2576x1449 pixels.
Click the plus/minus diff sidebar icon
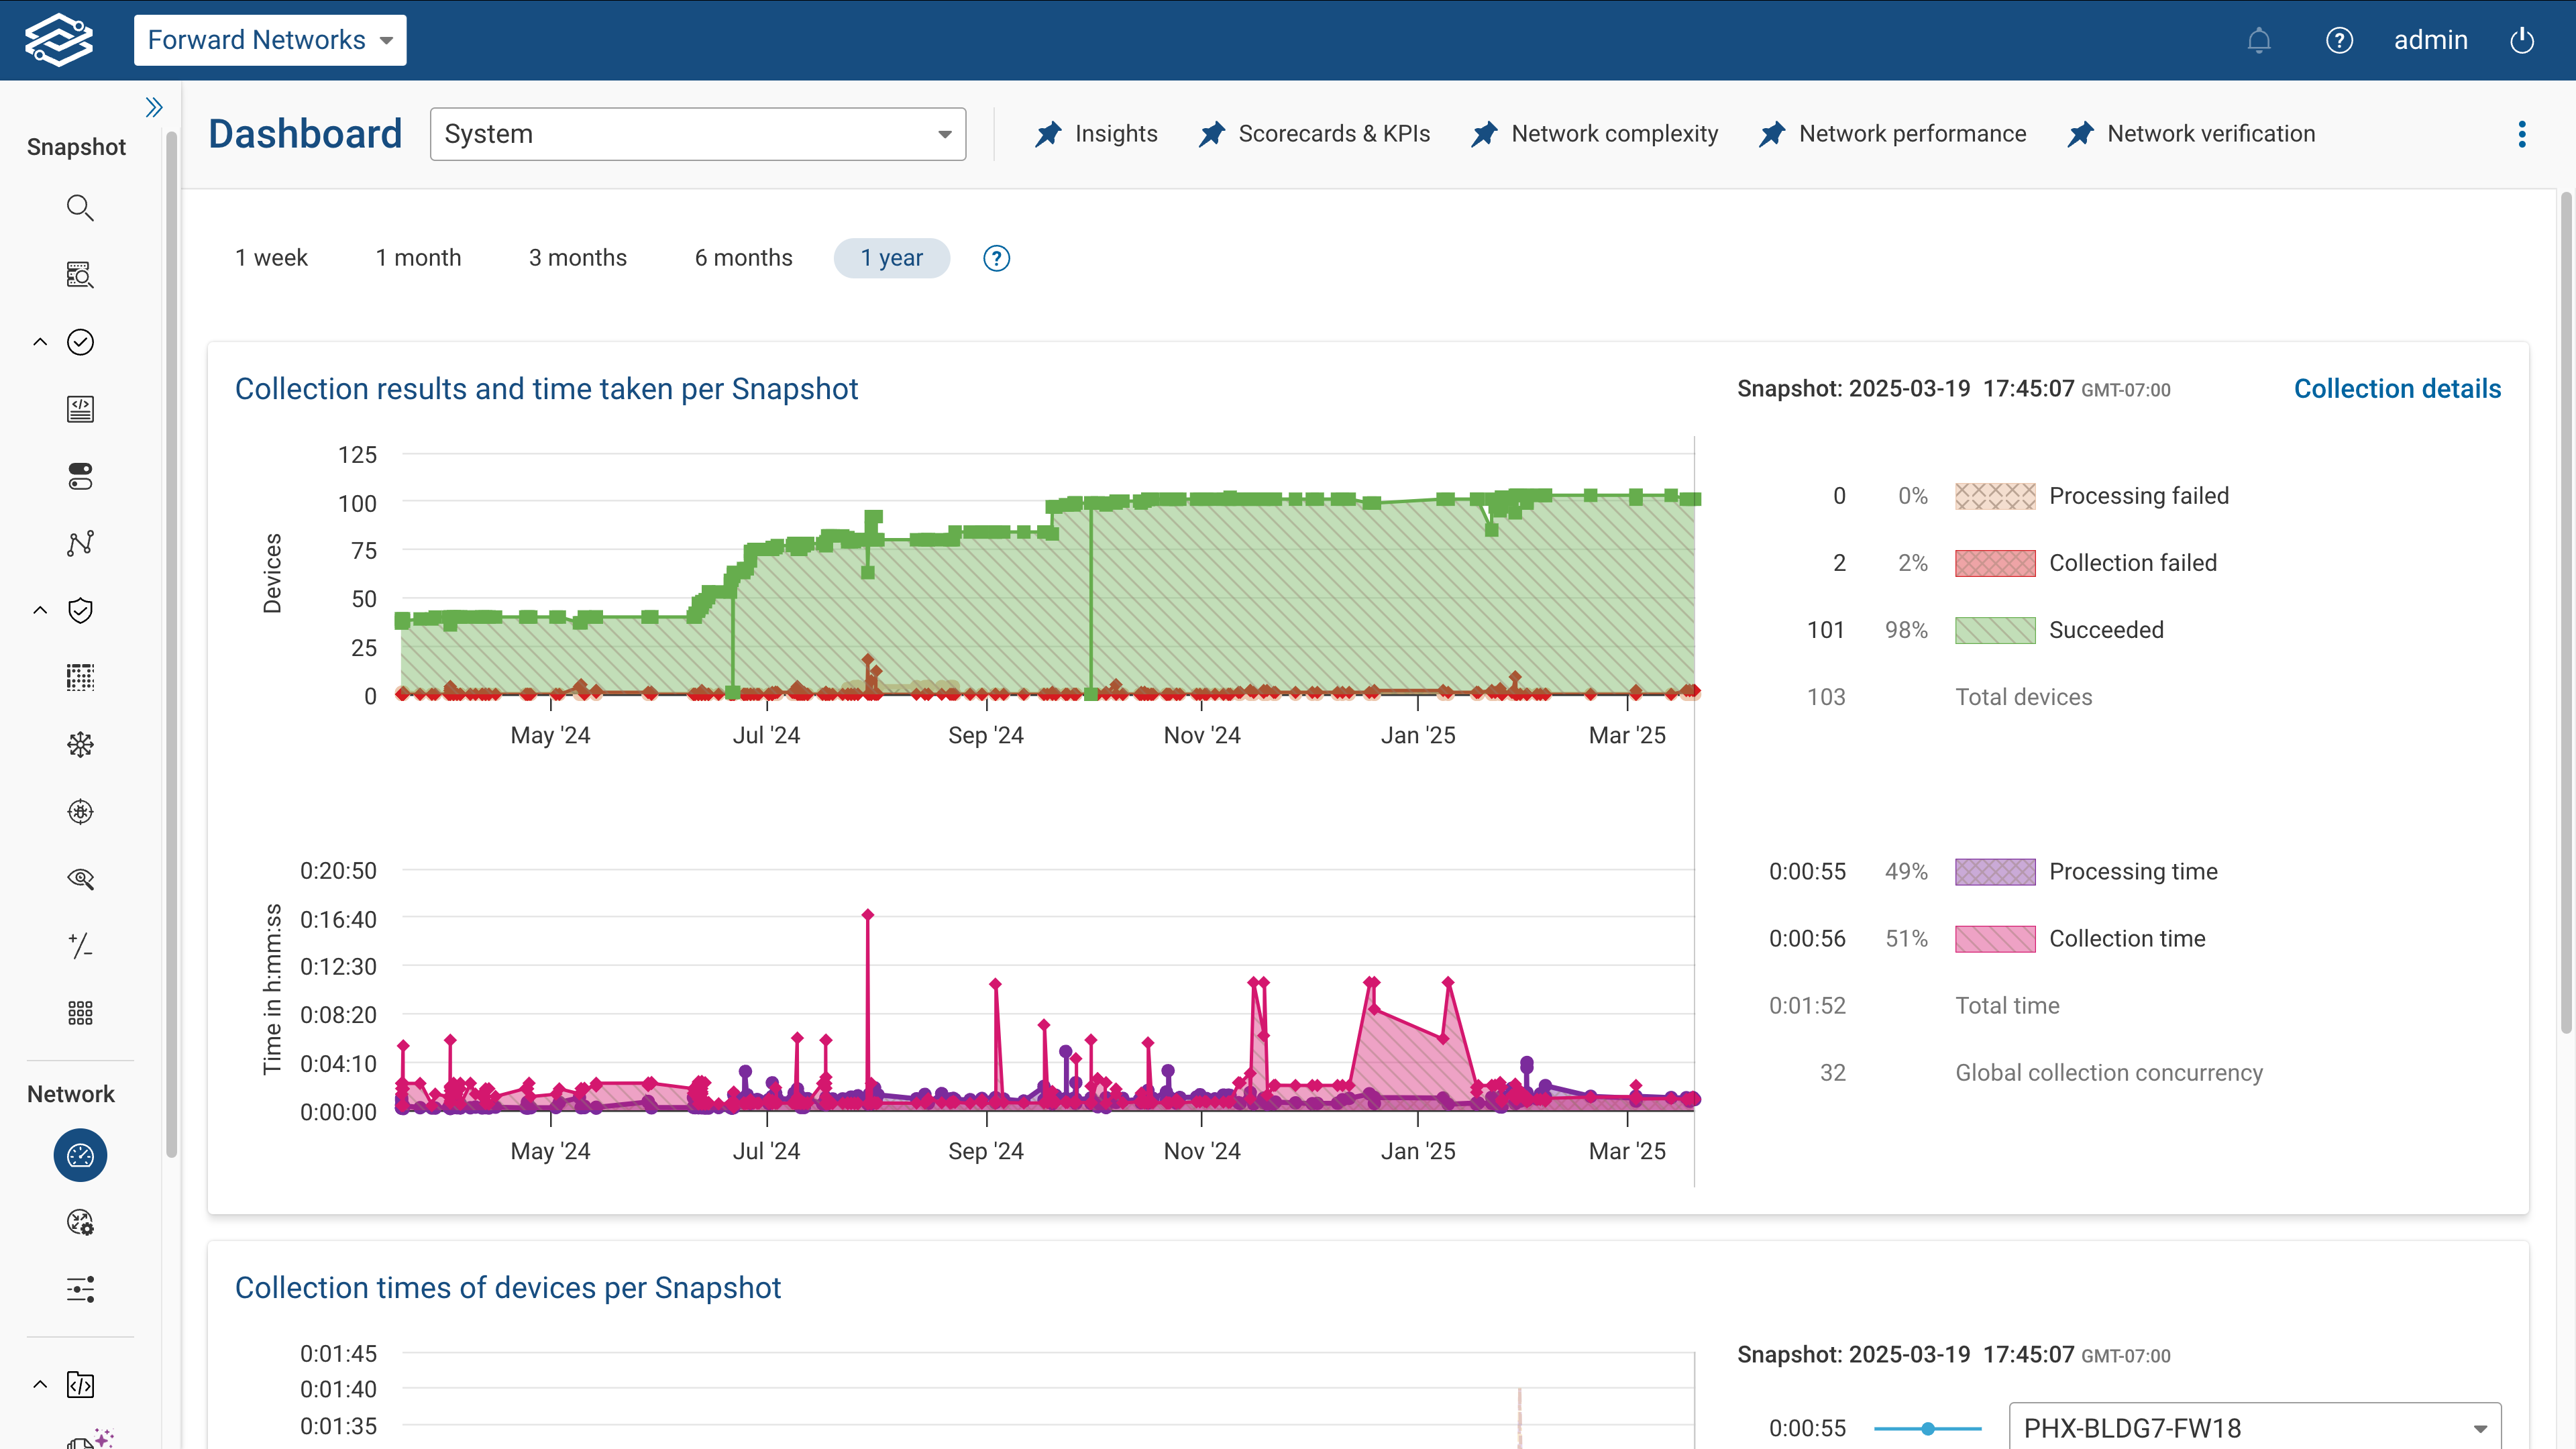pyautogui.click(x=80, y=946)
